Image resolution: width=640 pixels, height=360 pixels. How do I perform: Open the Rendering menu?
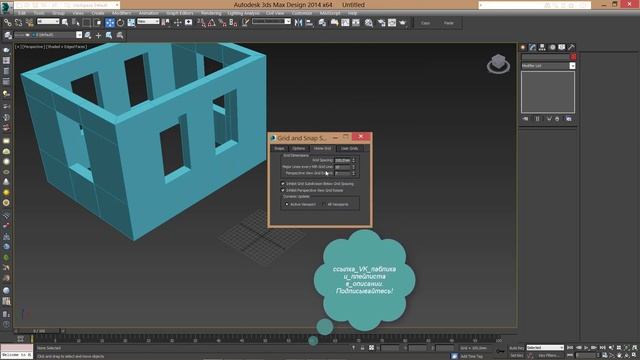211,13
